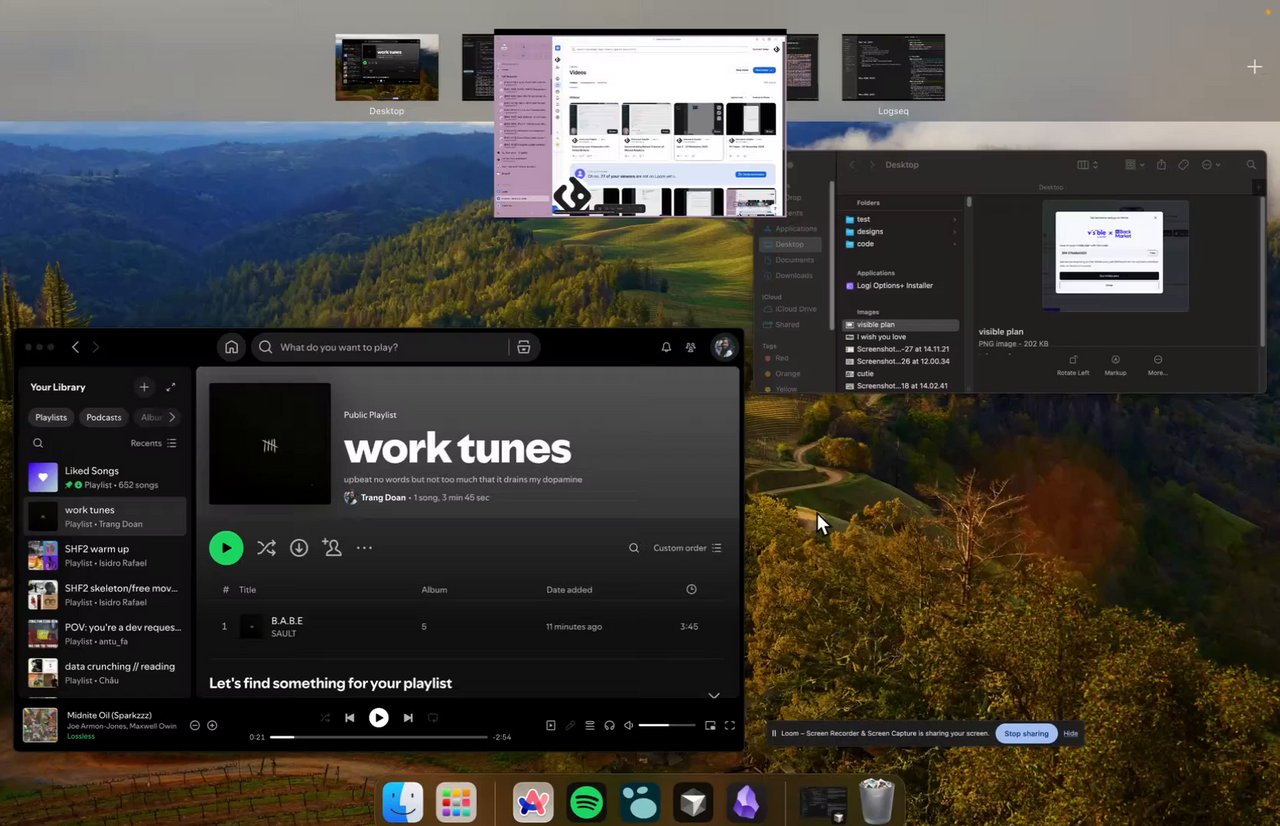
Task: Click the plus icon in Your Library
Action: pos(144,387)
